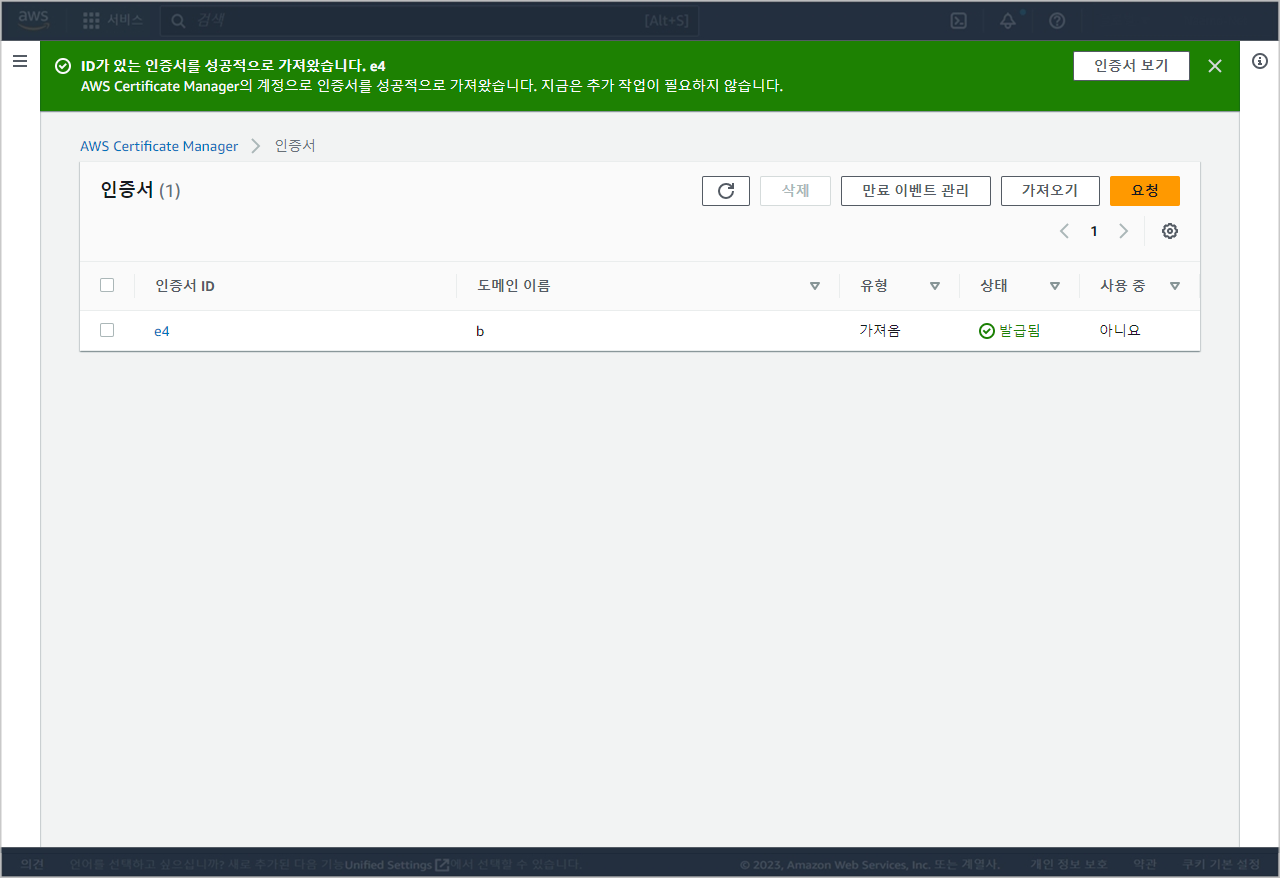This screenshot has width=1280, height=878.
Task: Click the 아니요 in-use cell
Action: tap(1120, 331)
